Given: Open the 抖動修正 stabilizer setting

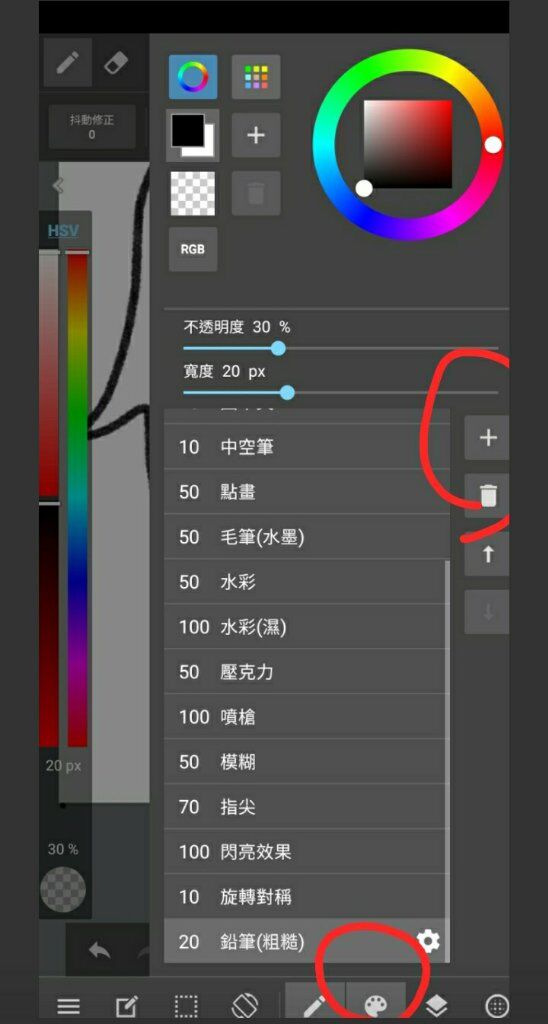Looking at the screenshot, I should (92, 127).
